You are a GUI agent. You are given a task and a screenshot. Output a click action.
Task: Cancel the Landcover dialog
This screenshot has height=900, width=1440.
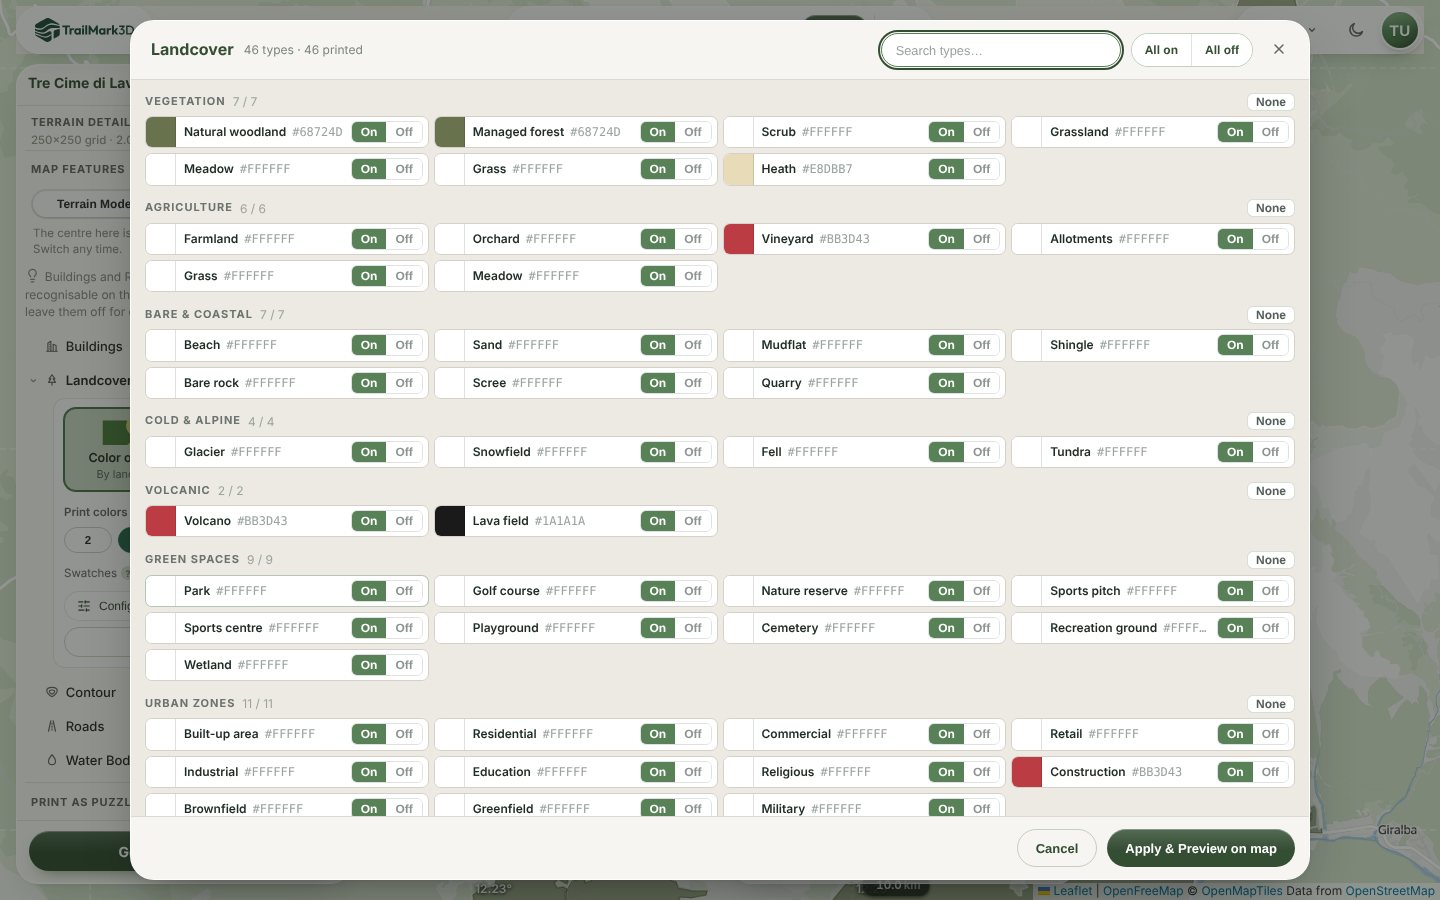tap(1057, 849)
